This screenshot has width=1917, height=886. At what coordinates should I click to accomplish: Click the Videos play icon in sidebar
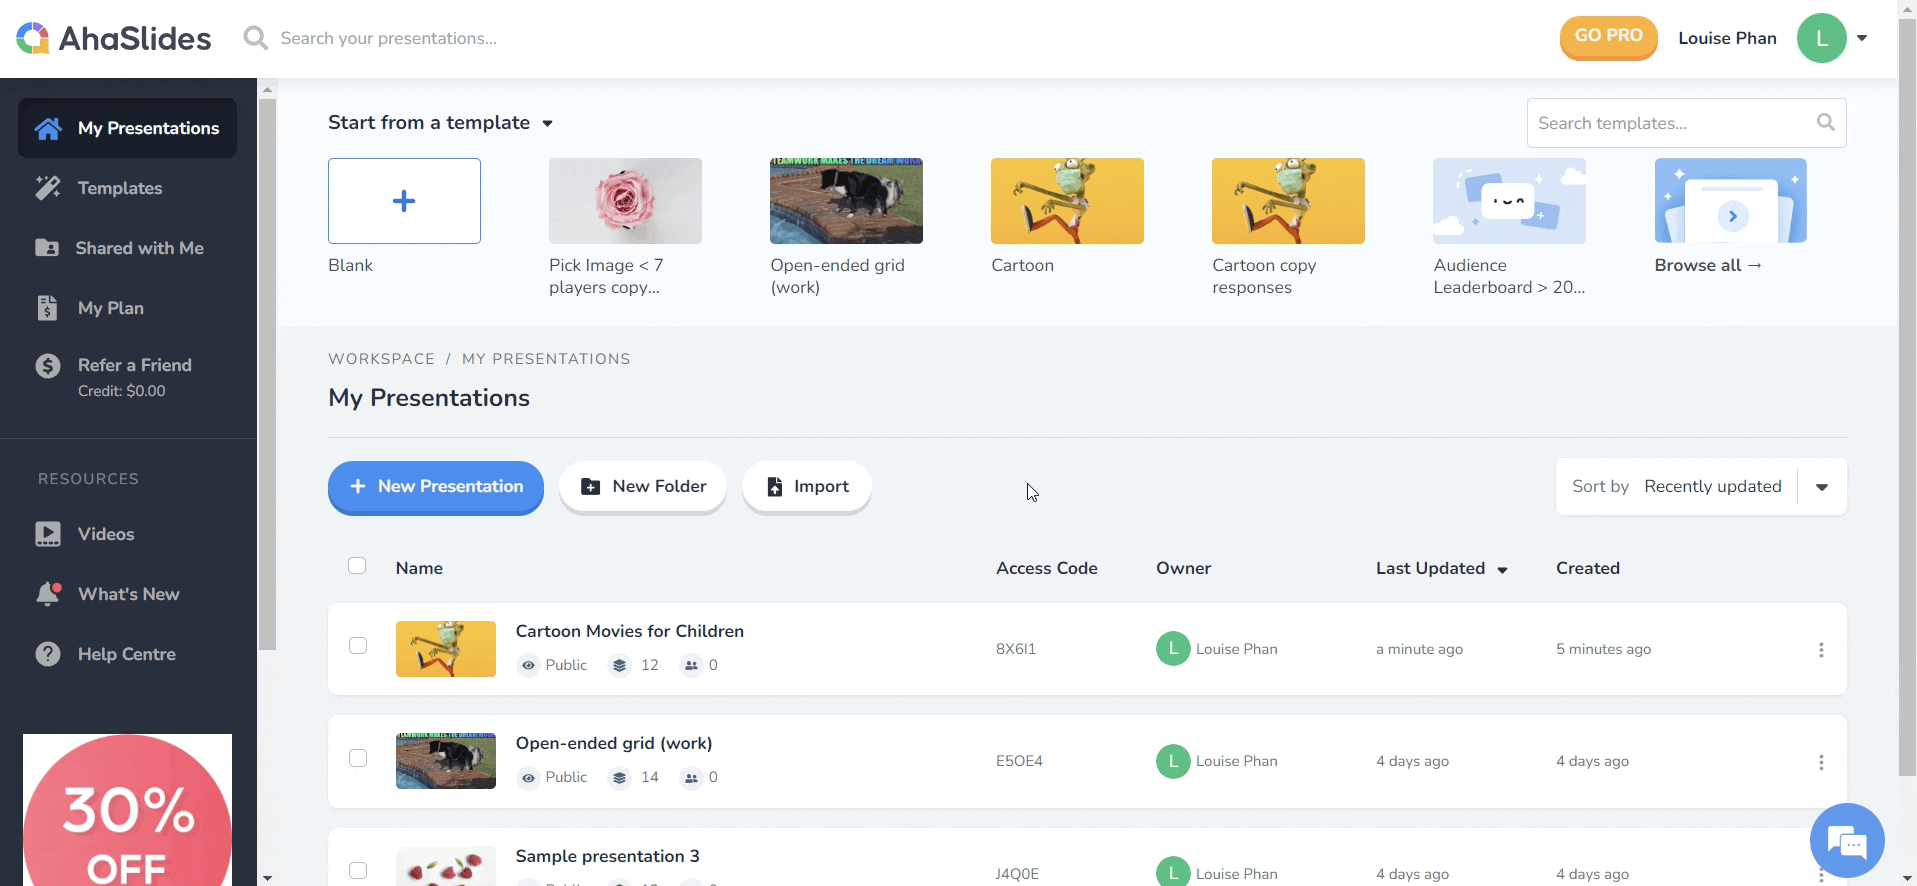click(48, 534)
